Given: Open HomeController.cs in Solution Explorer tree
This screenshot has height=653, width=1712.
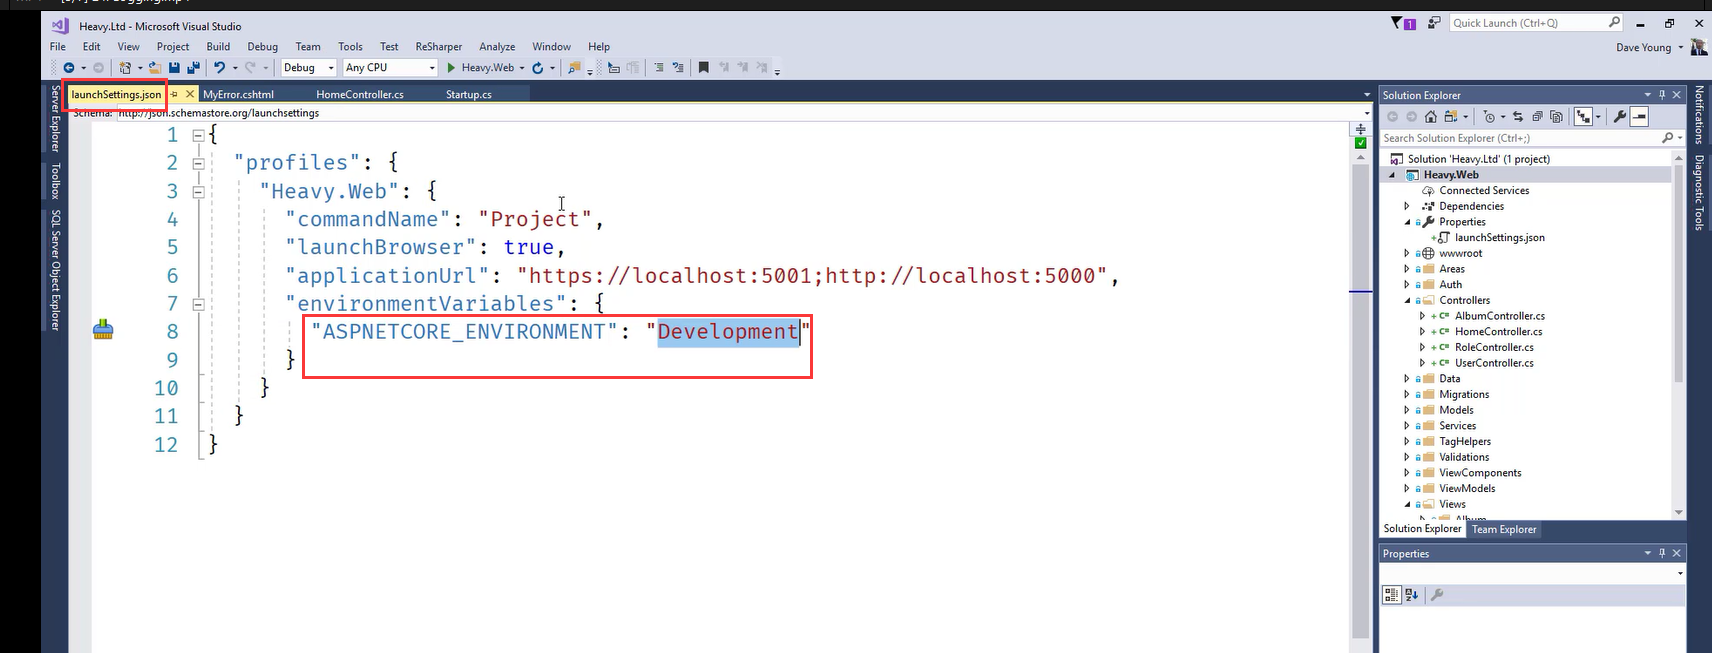Looking at the screenshot, I should (1498, 332).
